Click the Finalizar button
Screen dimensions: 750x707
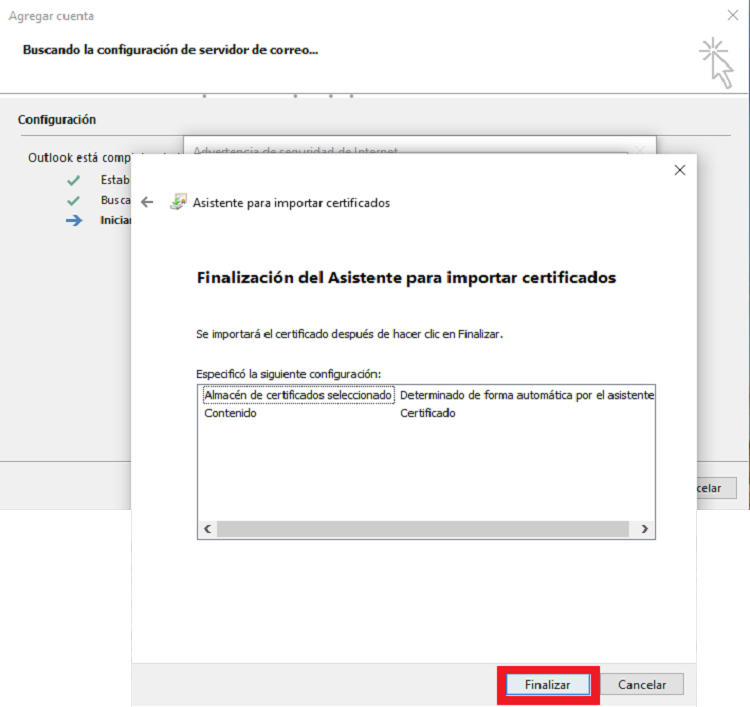point(548,685)
